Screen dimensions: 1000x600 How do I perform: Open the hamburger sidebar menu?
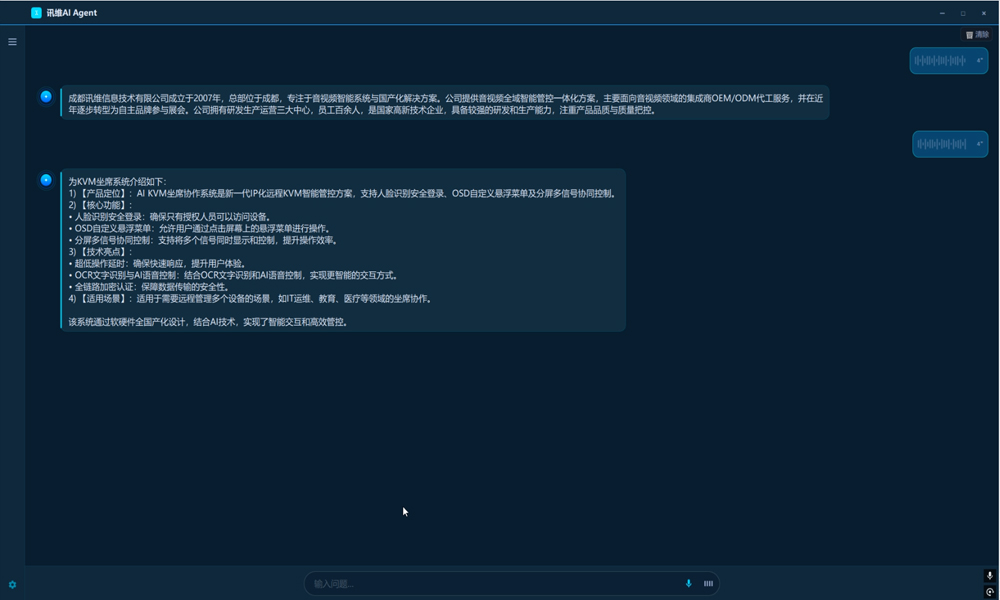(x=12, y=42)
